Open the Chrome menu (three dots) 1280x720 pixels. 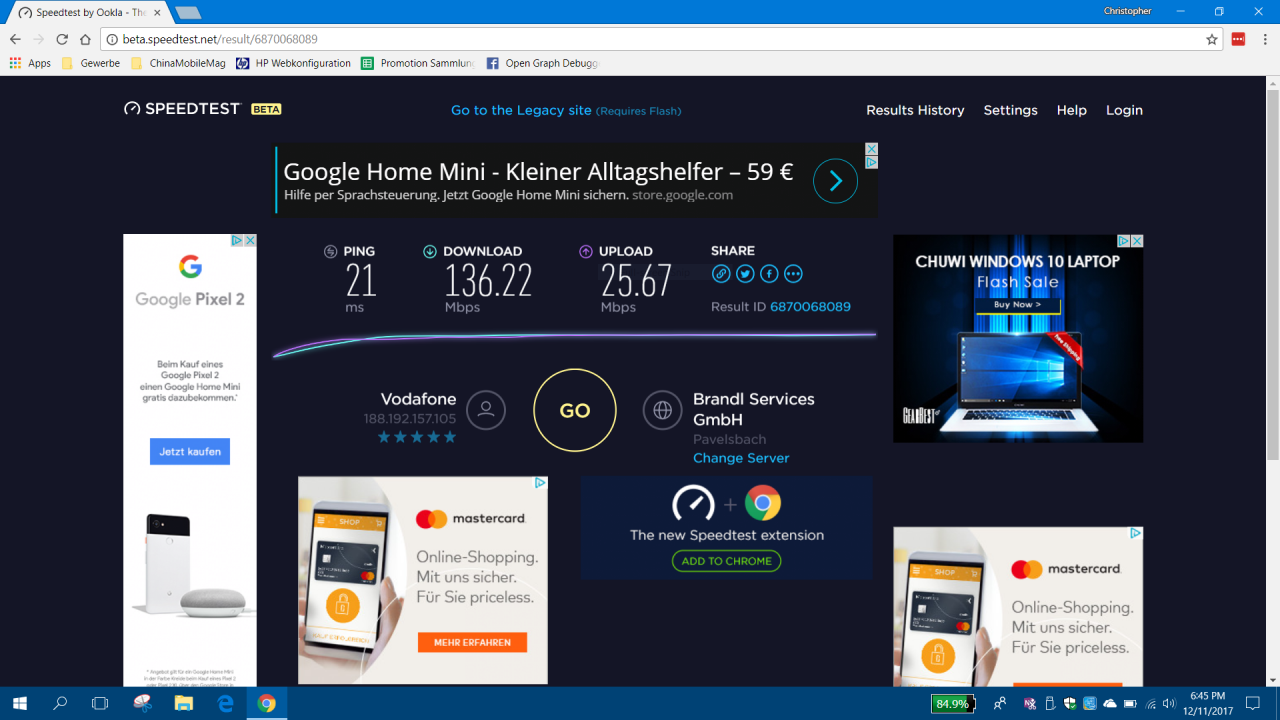(1264, 39)
